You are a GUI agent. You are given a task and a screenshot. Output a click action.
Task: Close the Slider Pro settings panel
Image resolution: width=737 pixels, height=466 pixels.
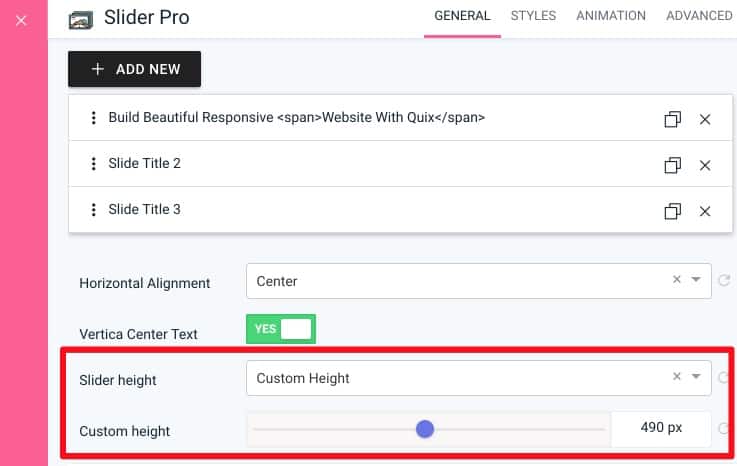coord(21,20)
